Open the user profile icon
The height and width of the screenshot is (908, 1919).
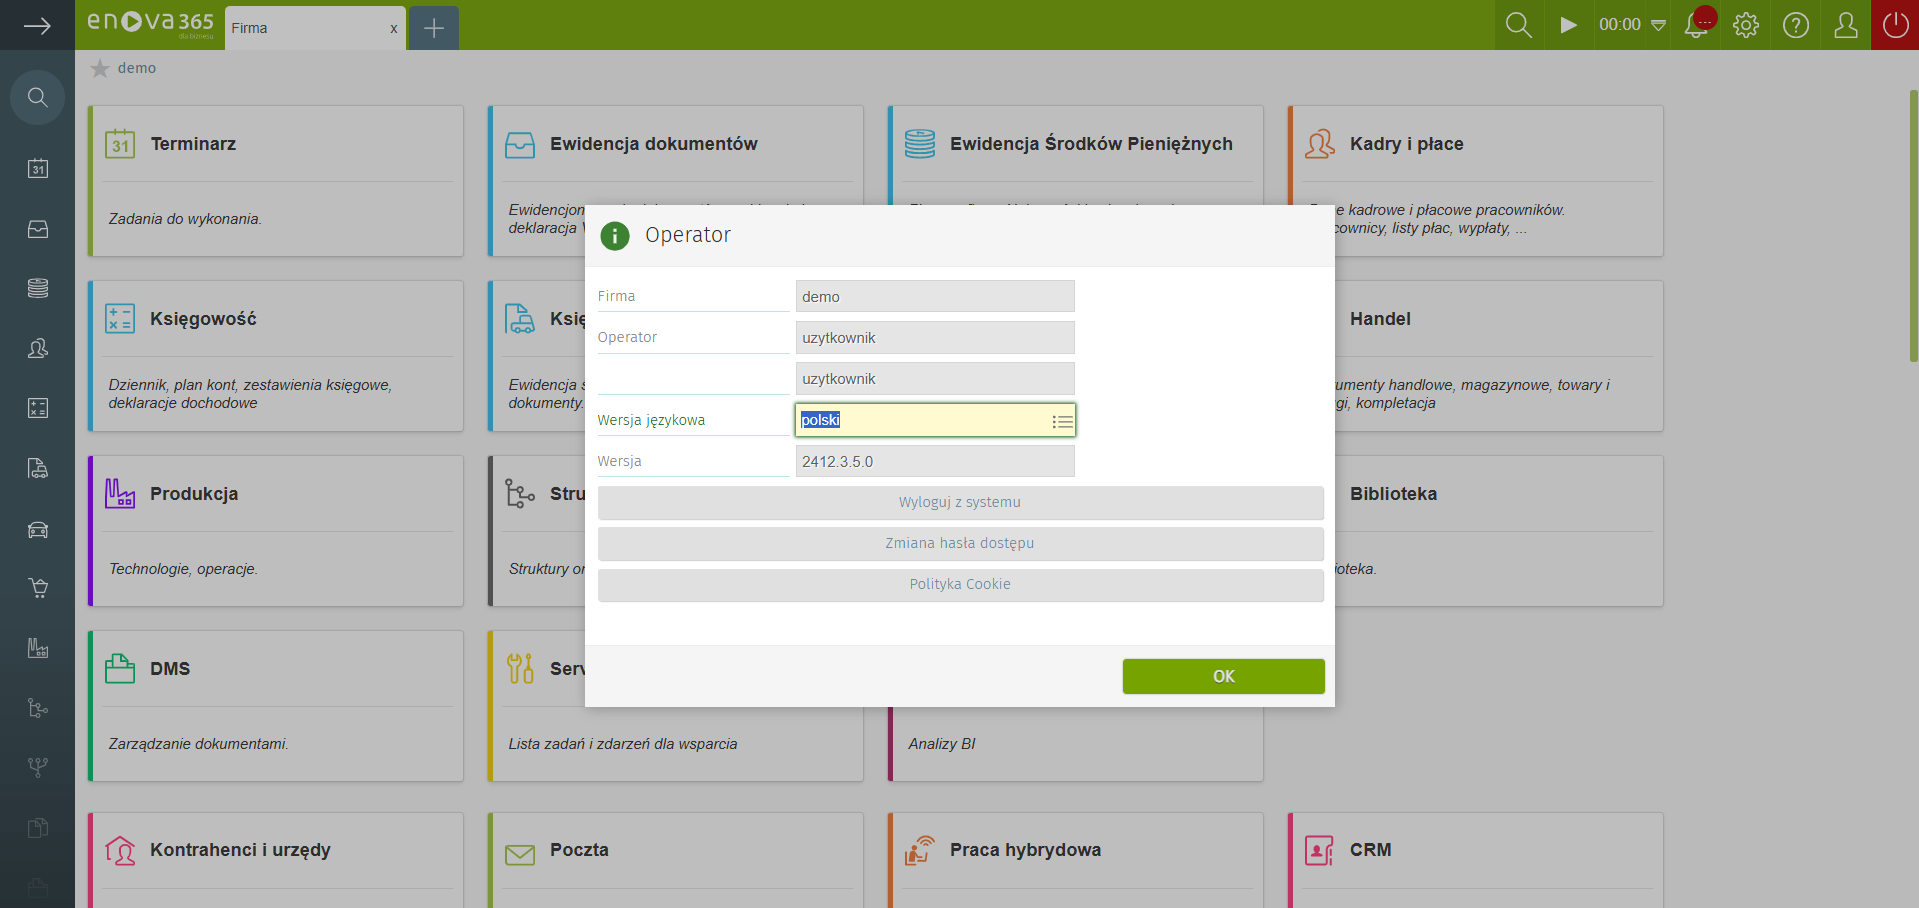tap(1846, 25)
